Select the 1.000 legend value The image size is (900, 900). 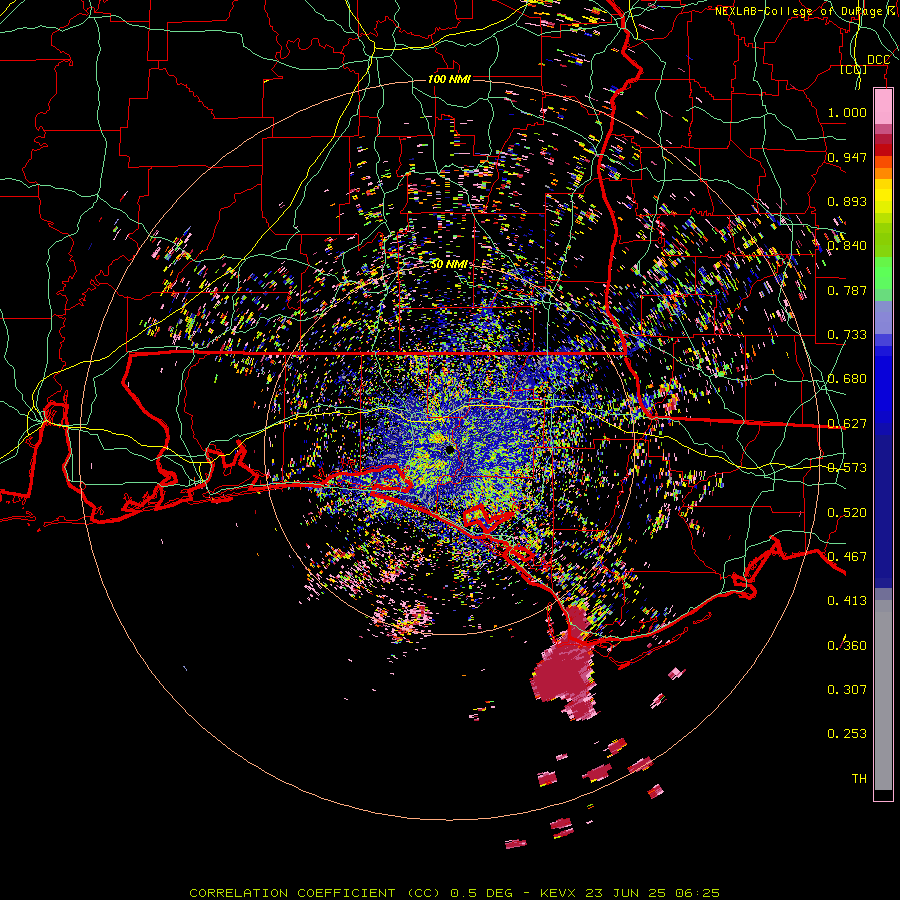847,112
